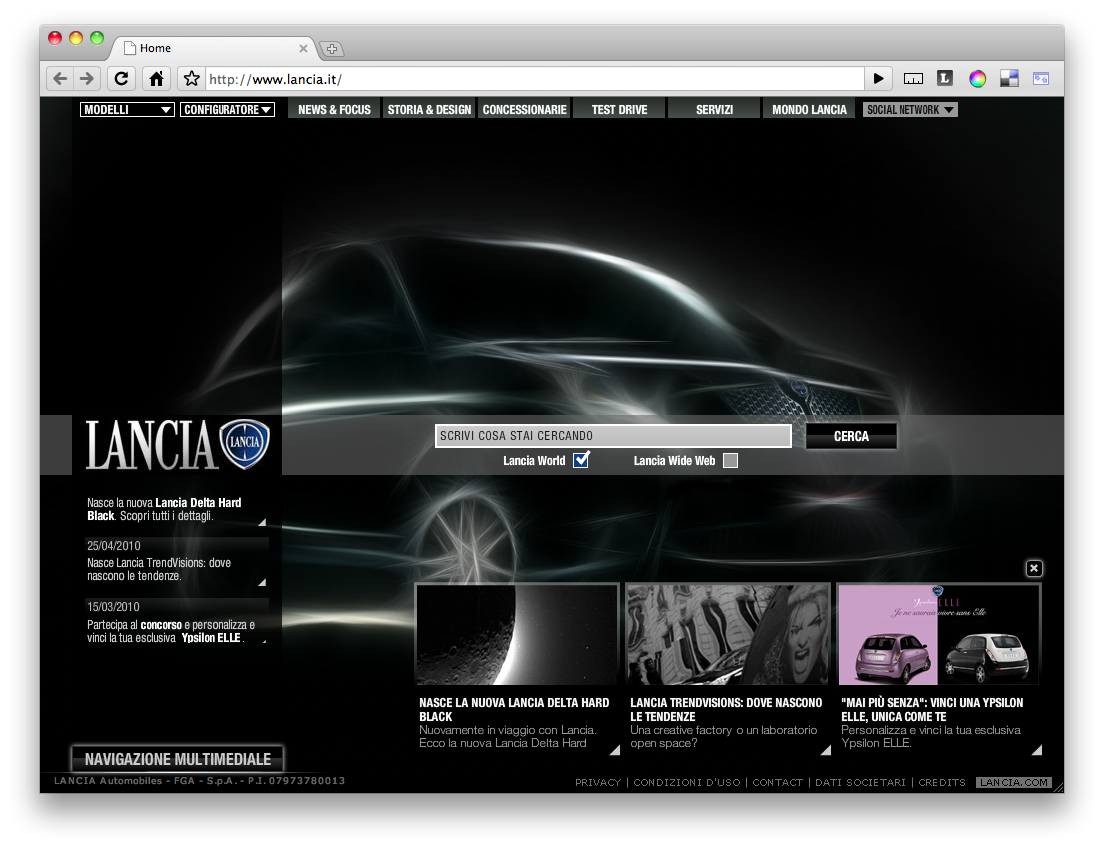Click the Cerca search button
This screenshot has height=848, width=1104.
pos(851,436)
